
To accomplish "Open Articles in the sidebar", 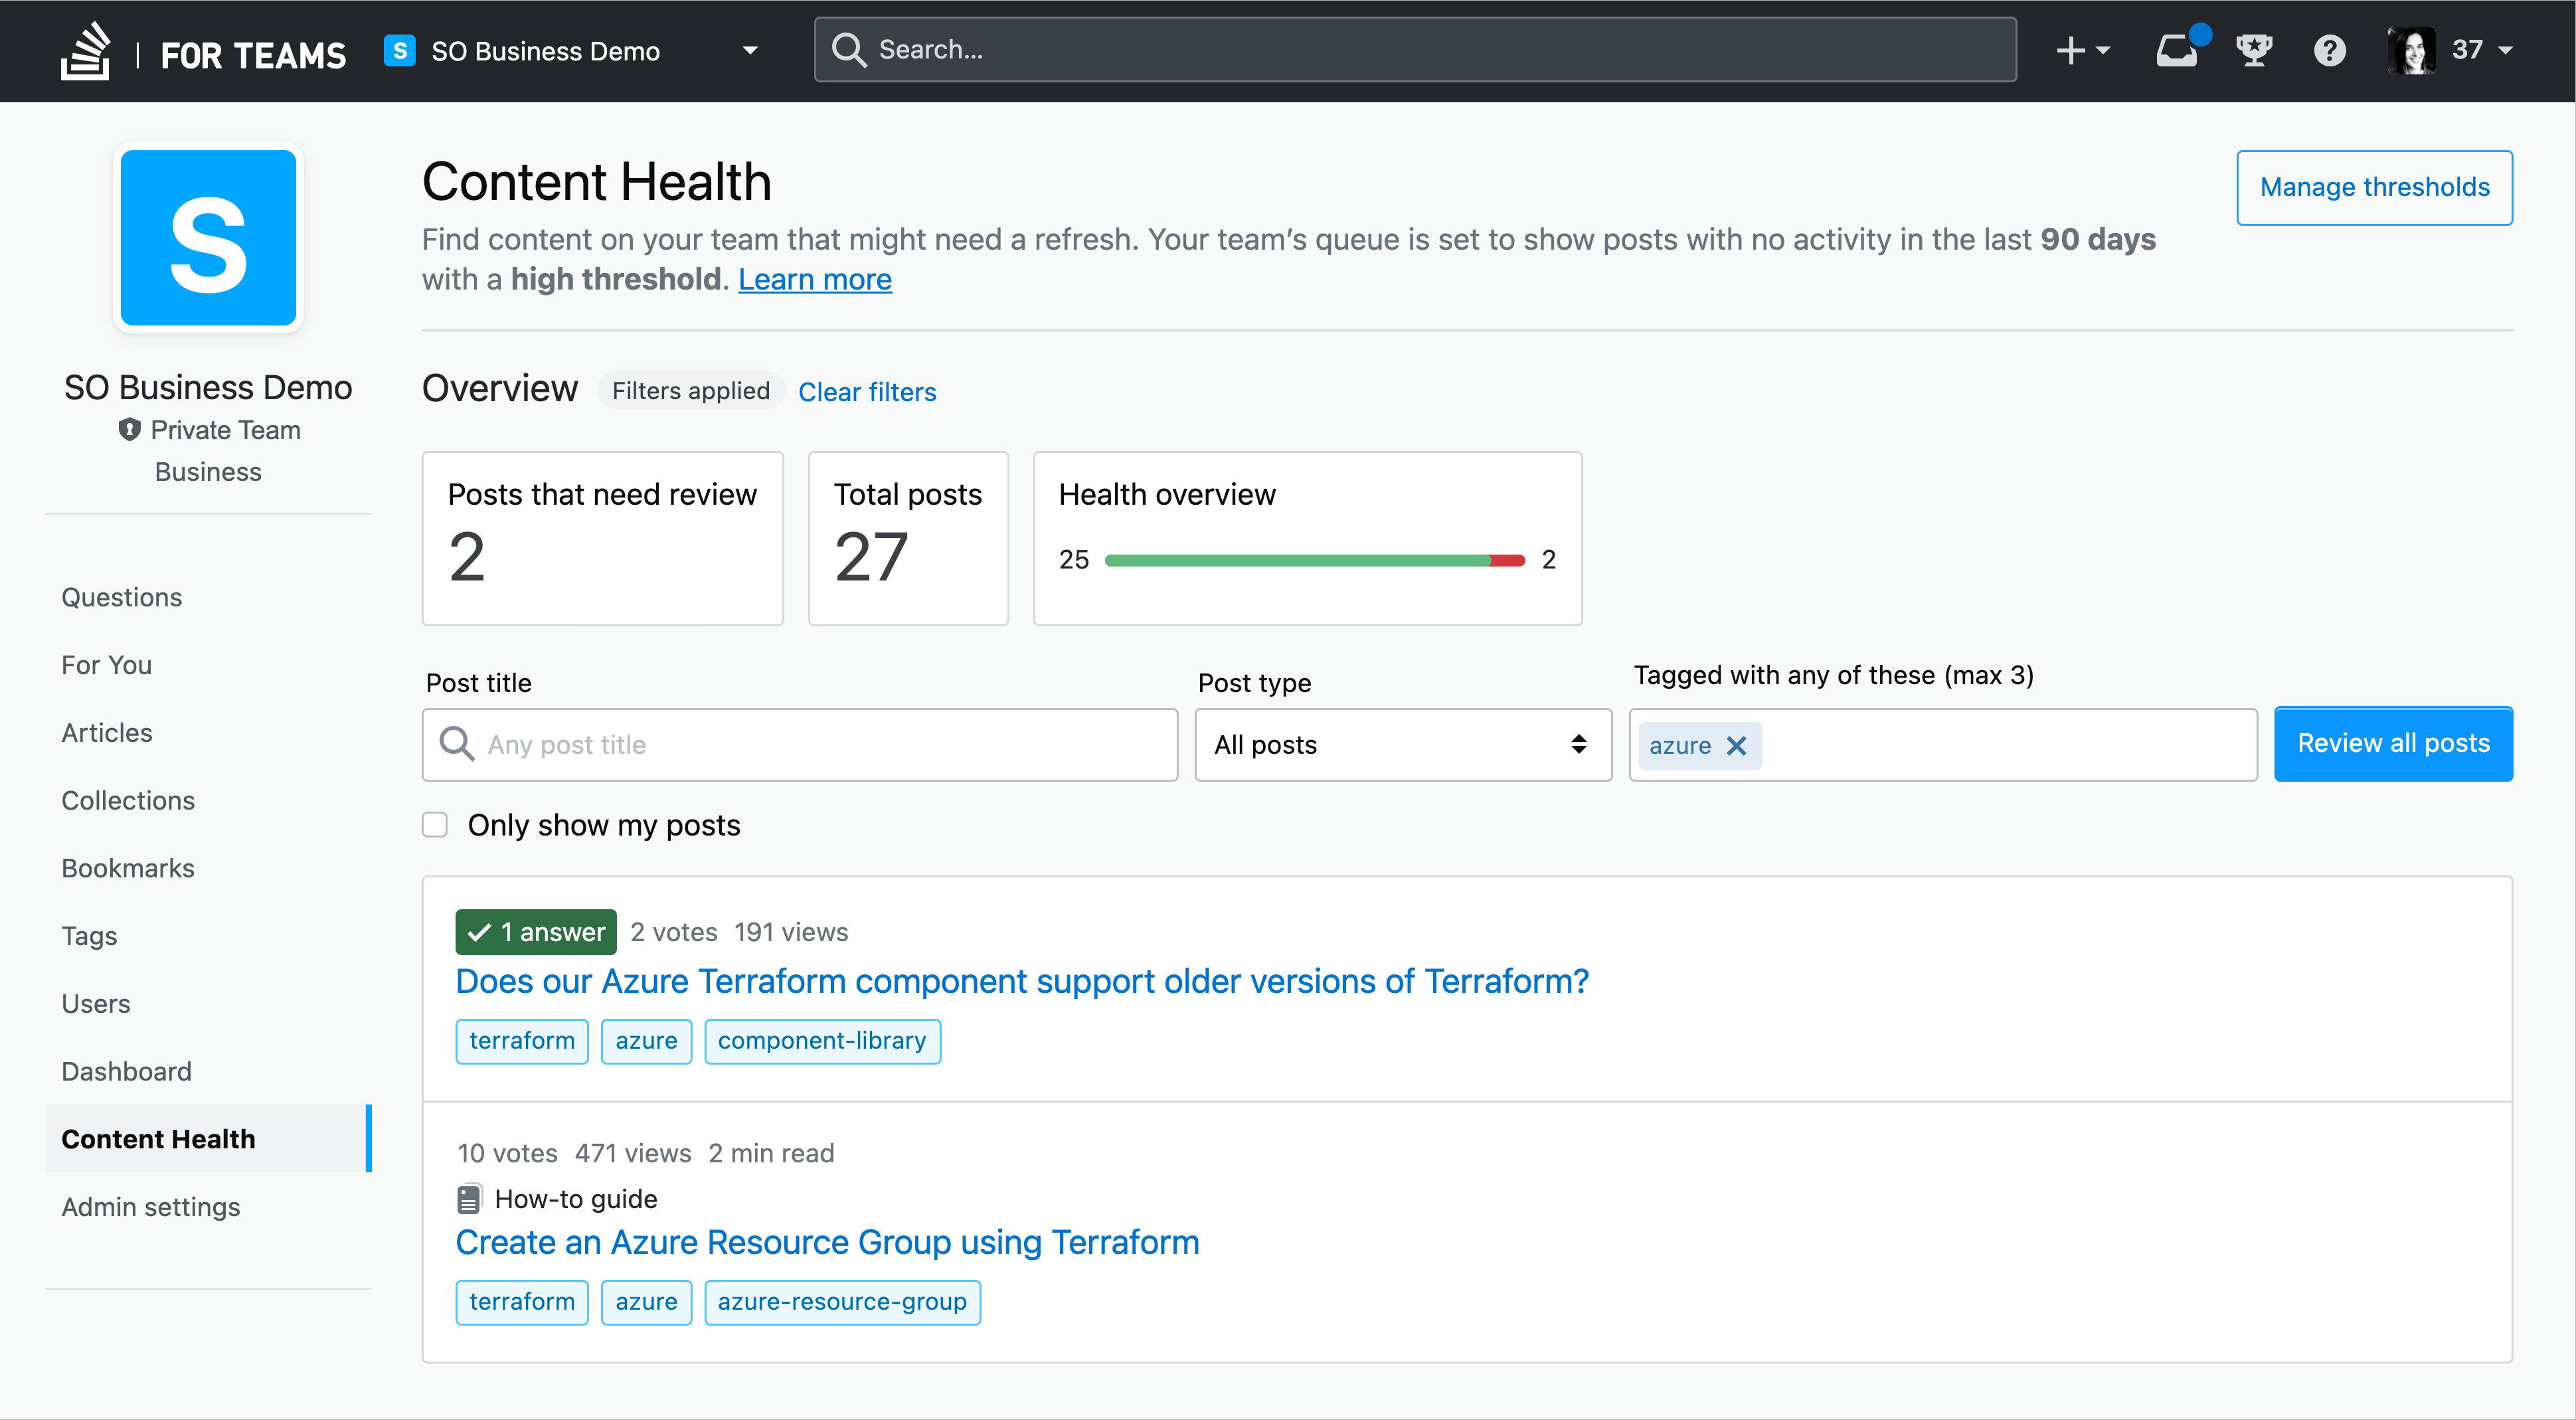I will click(107, 733).
